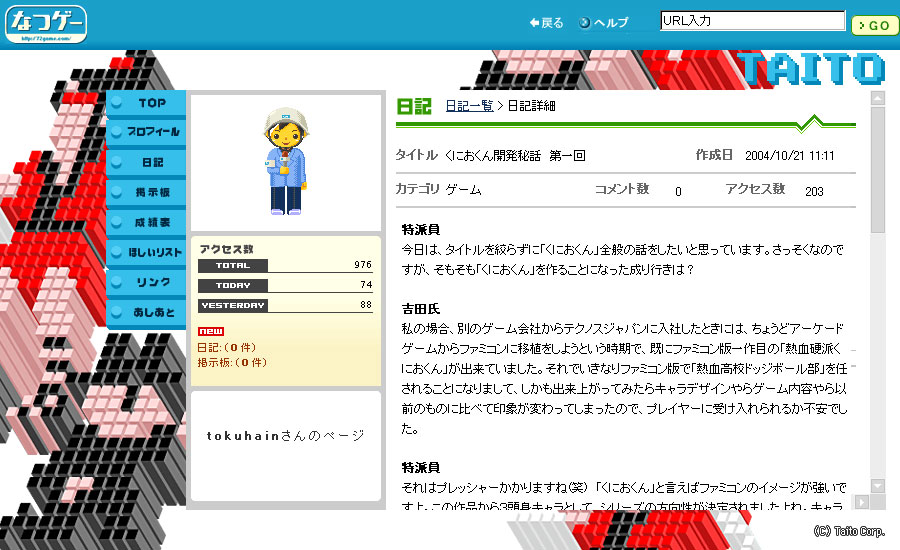Focus the URL入力 text field
Image resolution: width=900 pixels, height=550 pixels.
pyautogui.click(x=752, y=21)
